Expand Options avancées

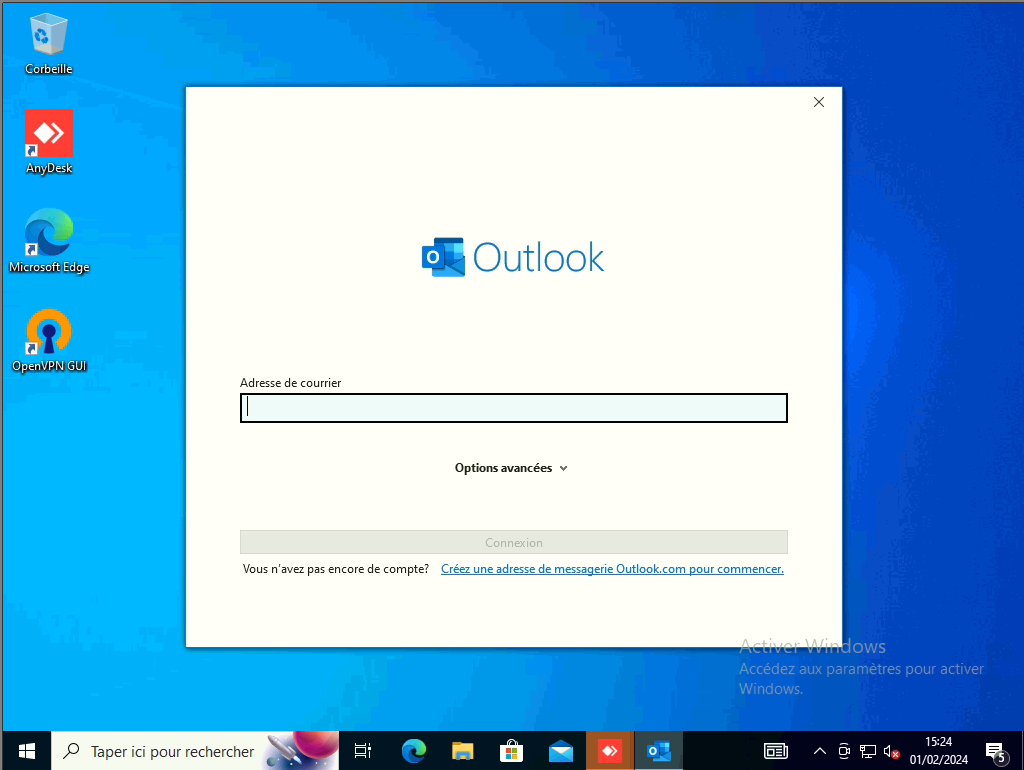point(511,468)
